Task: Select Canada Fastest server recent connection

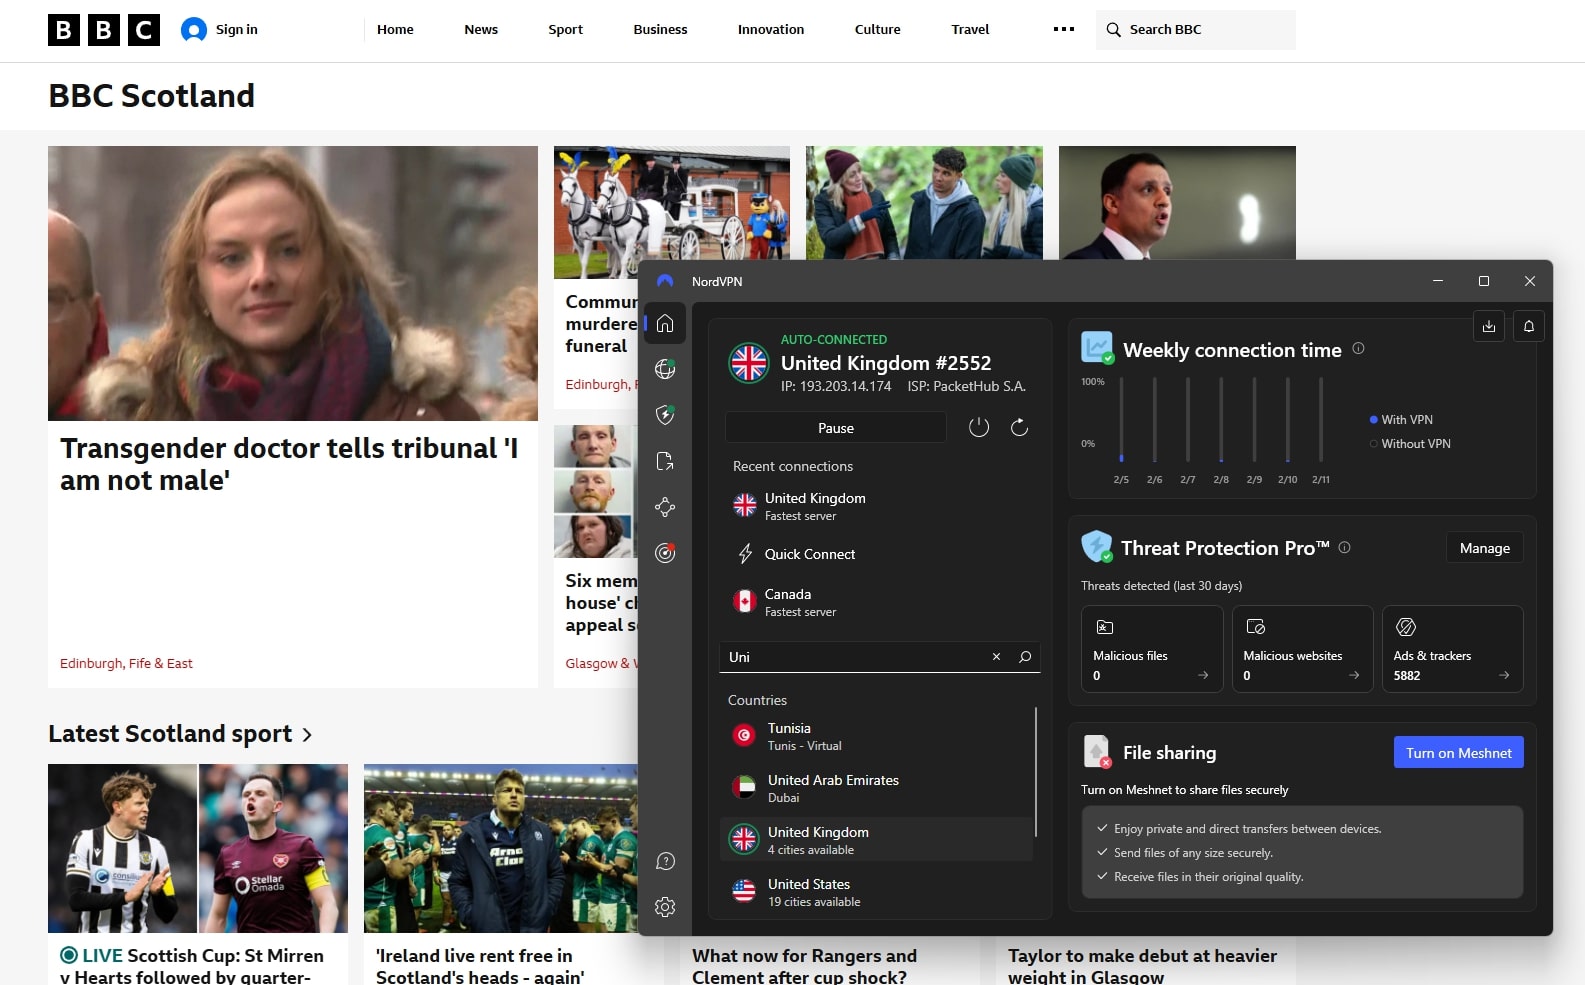Action: tap(880, 602)
